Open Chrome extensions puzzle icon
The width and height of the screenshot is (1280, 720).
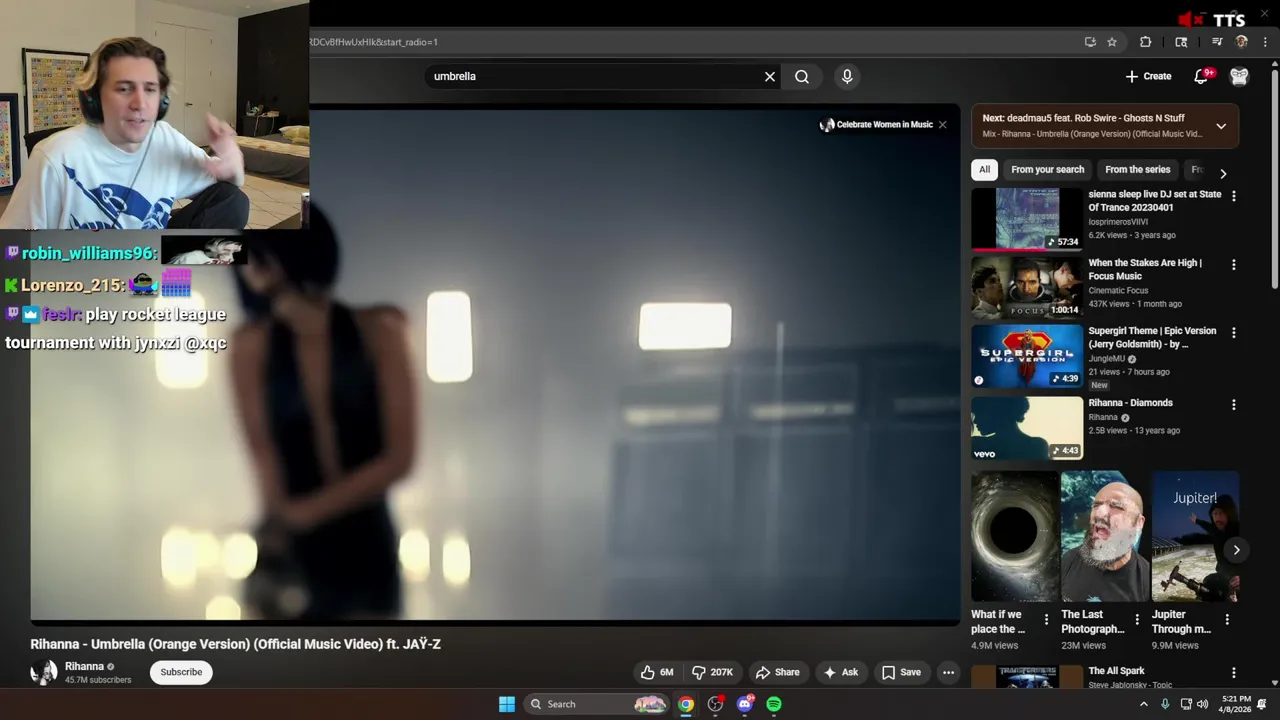[1146, 42]
